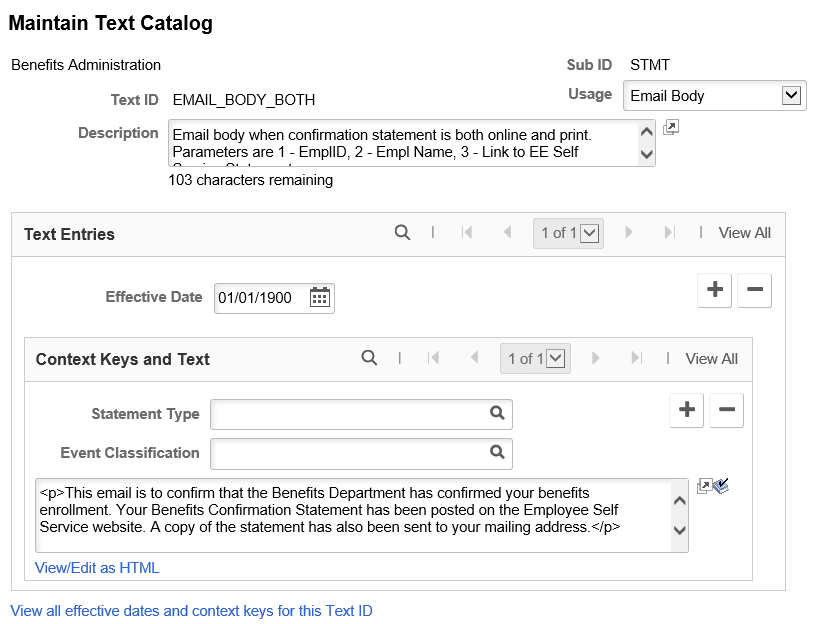This screenshot has width=822, height=624.
Task: Open the '1 of 1' selector in Context Keys
Action: click(x=535, y=359)
